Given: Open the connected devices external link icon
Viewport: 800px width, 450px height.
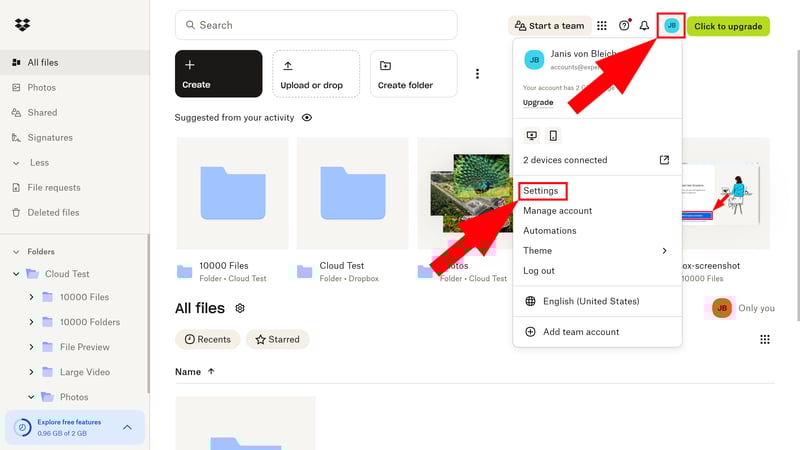Looking at the screenshot, I should coord(664,160).
